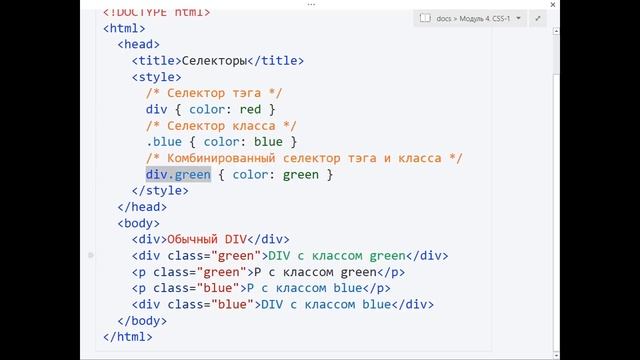The width and height of the screenshot is (640, 360).
Task: Click the docs > Модуль 4 breadcrumb text
Action: 473,18
